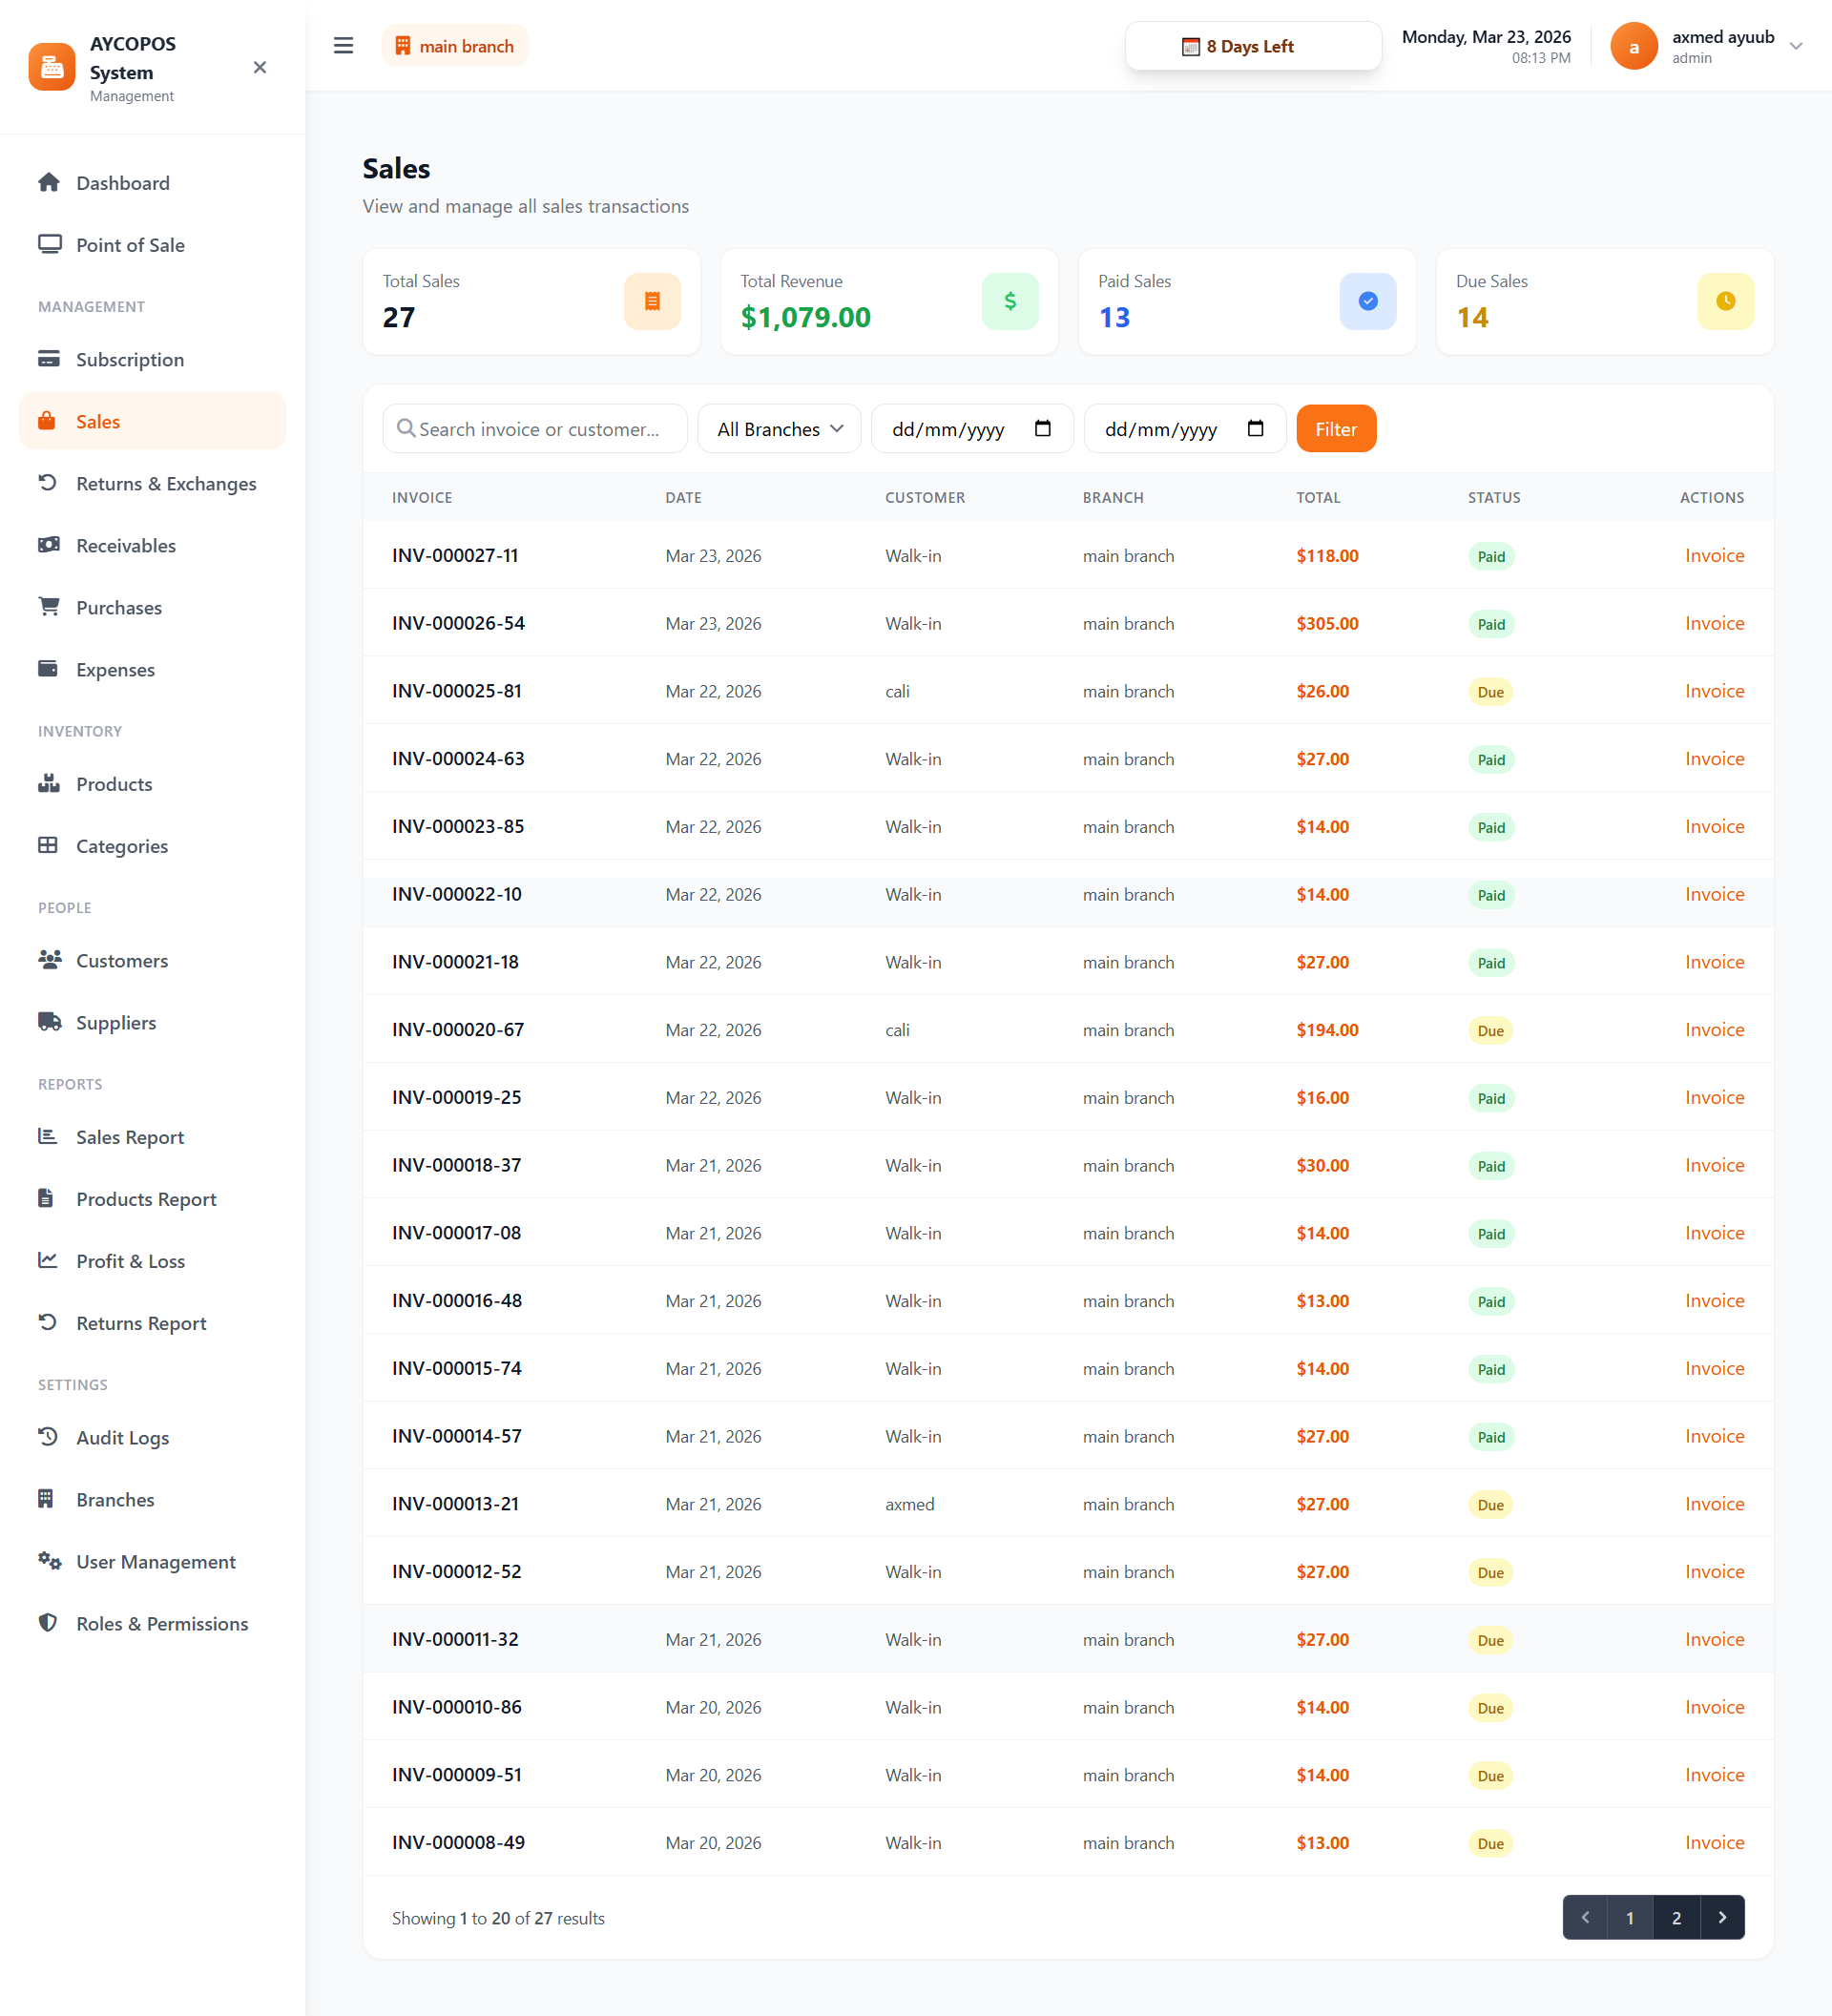Screen dimensions: 1832x2016
Task: Focus the Search invoice or customer field
Action: tap(535, 429)
